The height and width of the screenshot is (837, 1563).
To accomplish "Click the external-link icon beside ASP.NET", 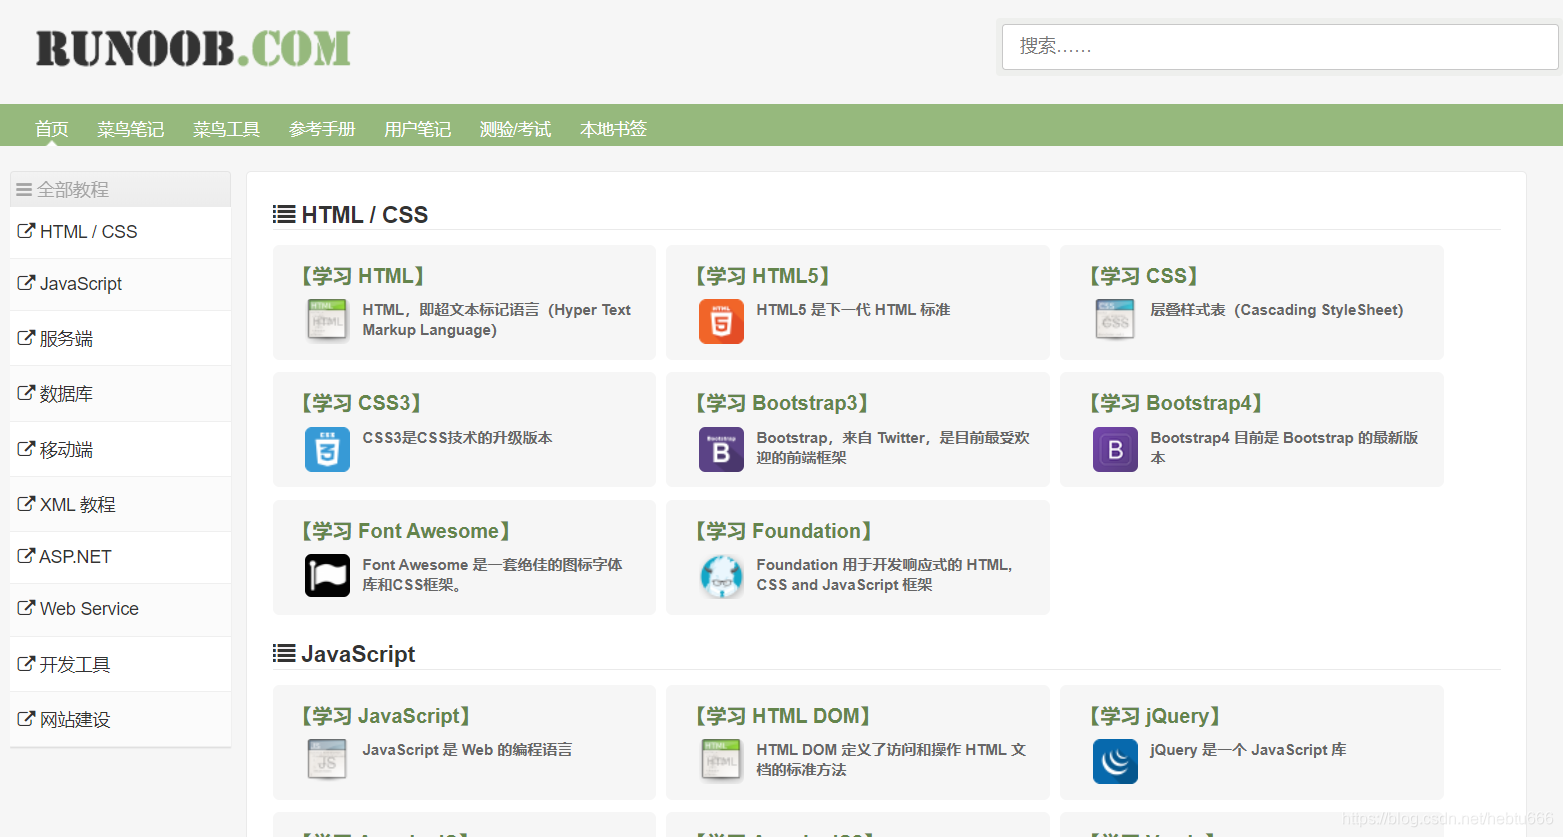I will (26, 556).
